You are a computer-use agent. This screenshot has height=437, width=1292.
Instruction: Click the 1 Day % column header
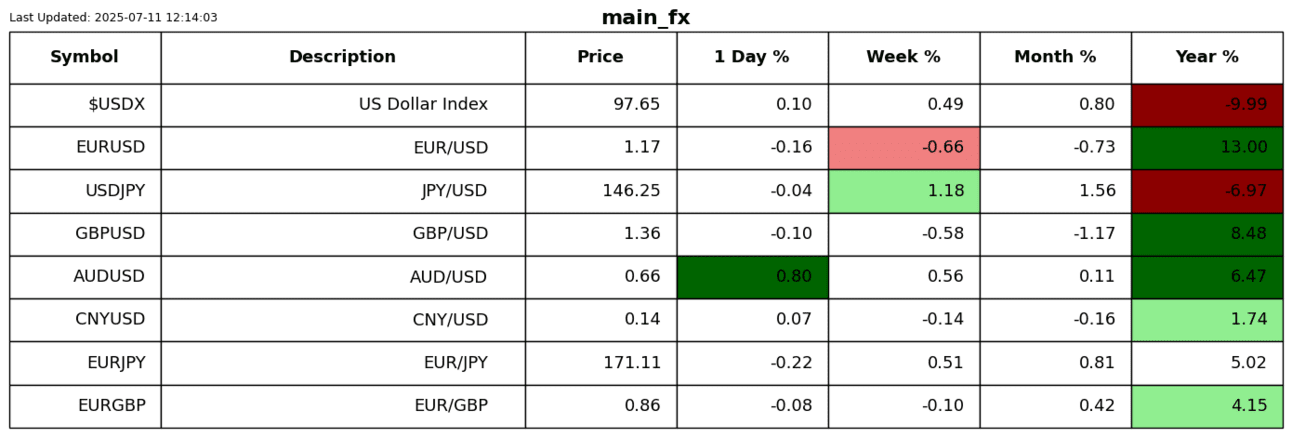751,57
